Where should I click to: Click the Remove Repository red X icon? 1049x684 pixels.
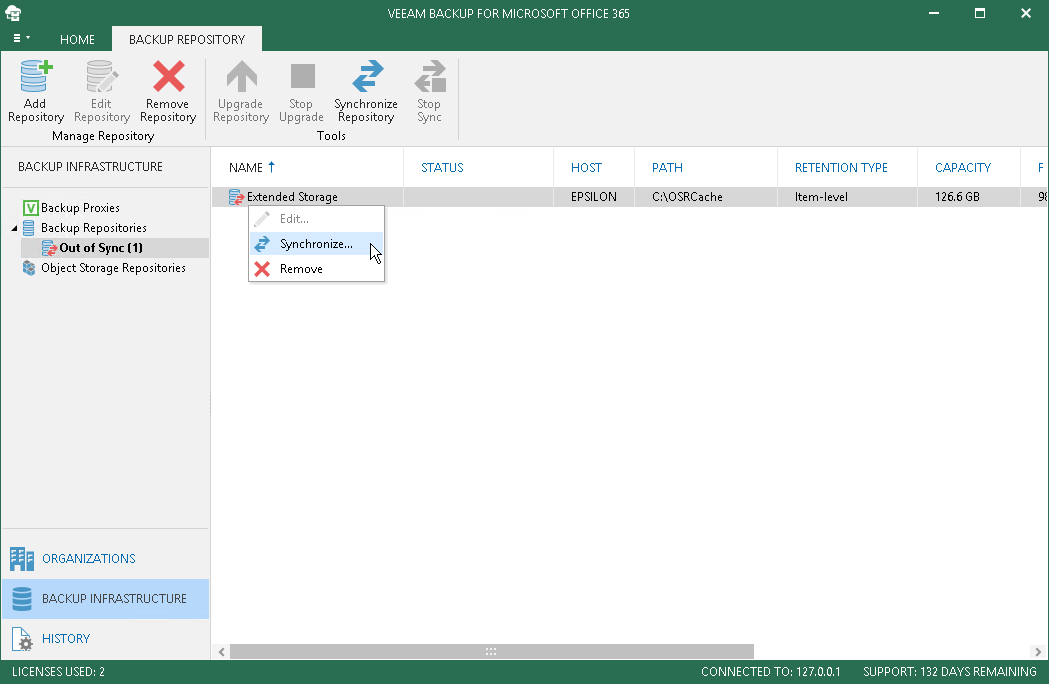coord(168,76)
